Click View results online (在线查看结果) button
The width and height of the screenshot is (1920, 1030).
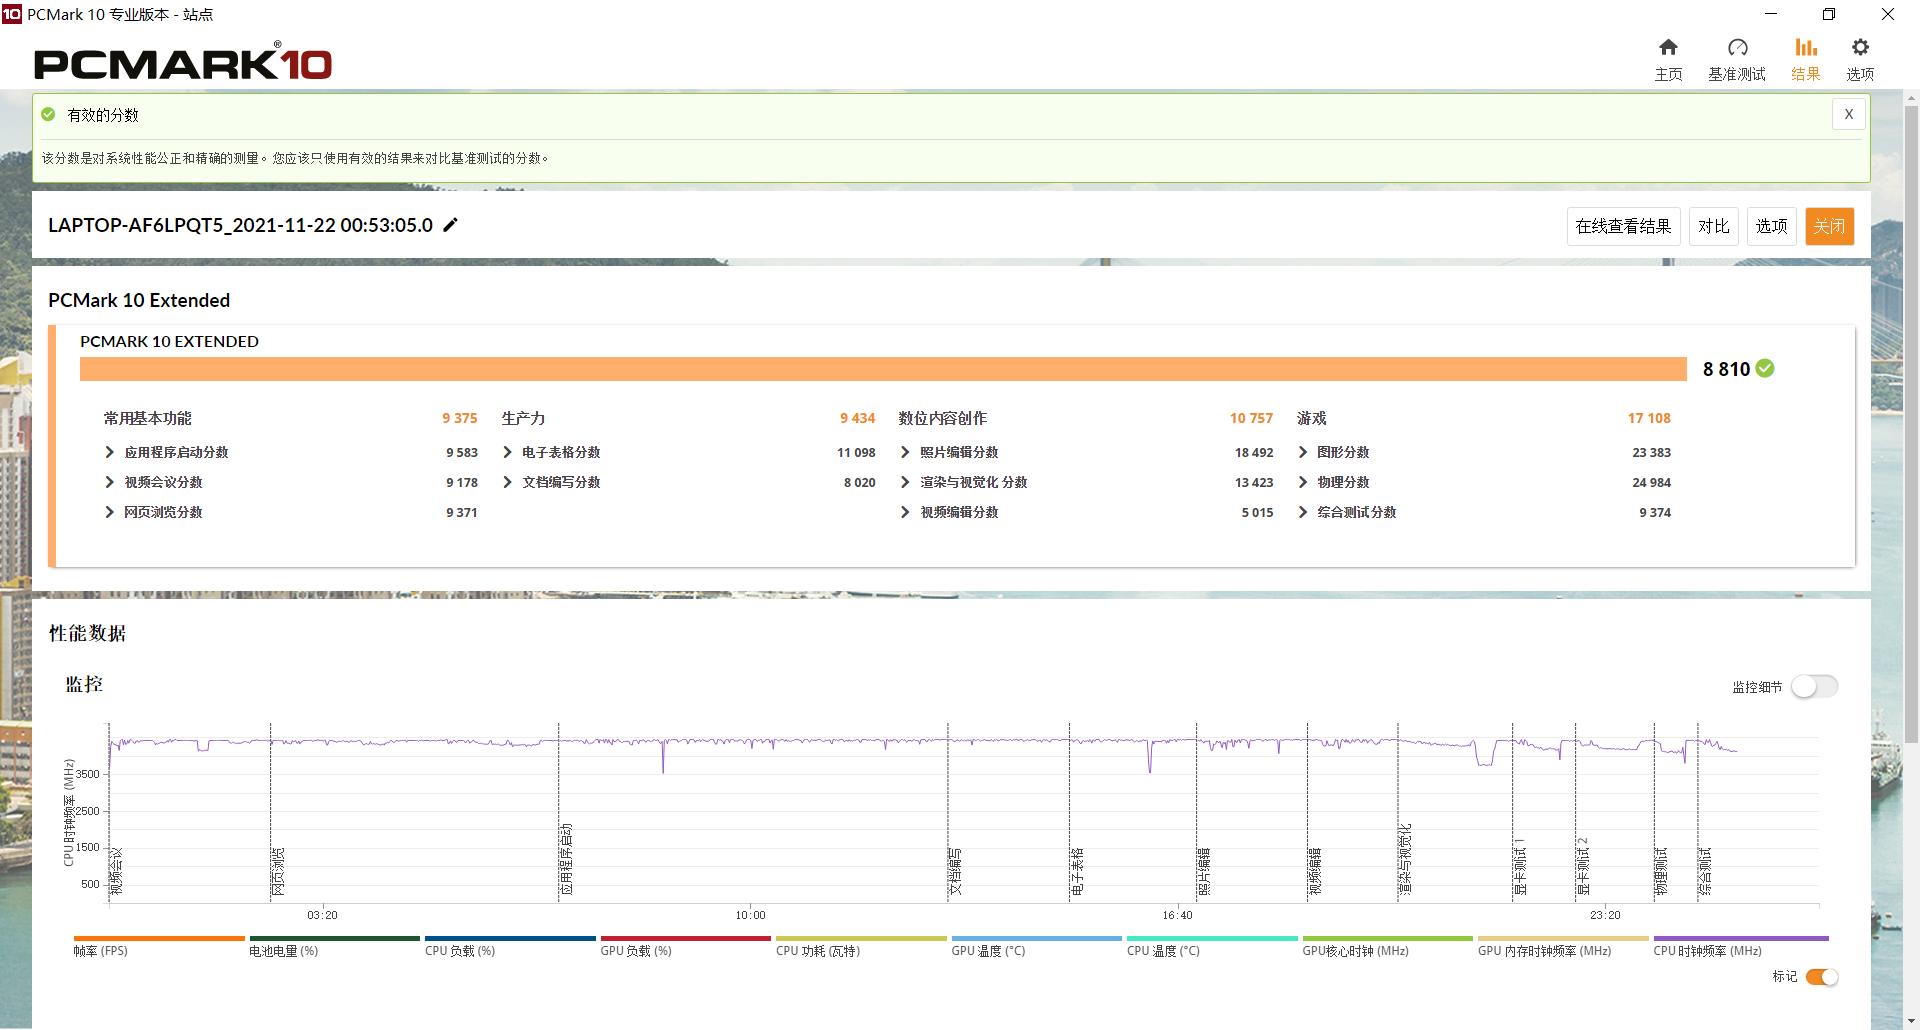coord(1623,226)
